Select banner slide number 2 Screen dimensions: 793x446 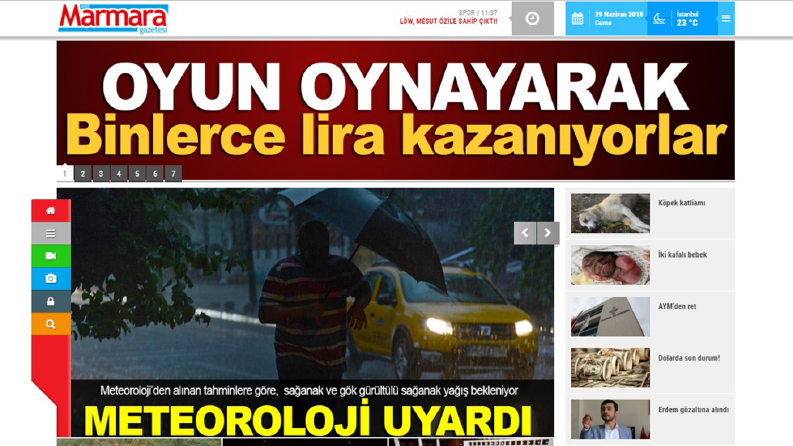(x=83, y=173)
